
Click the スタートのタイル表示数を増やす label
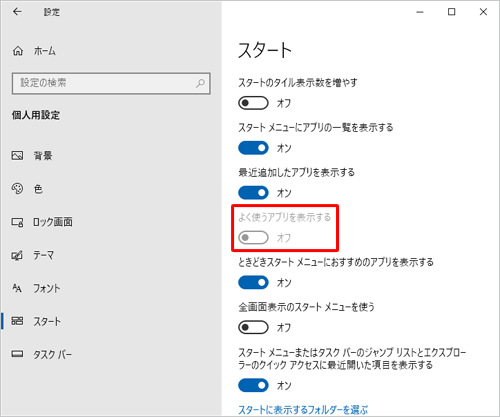click(298, 82)
